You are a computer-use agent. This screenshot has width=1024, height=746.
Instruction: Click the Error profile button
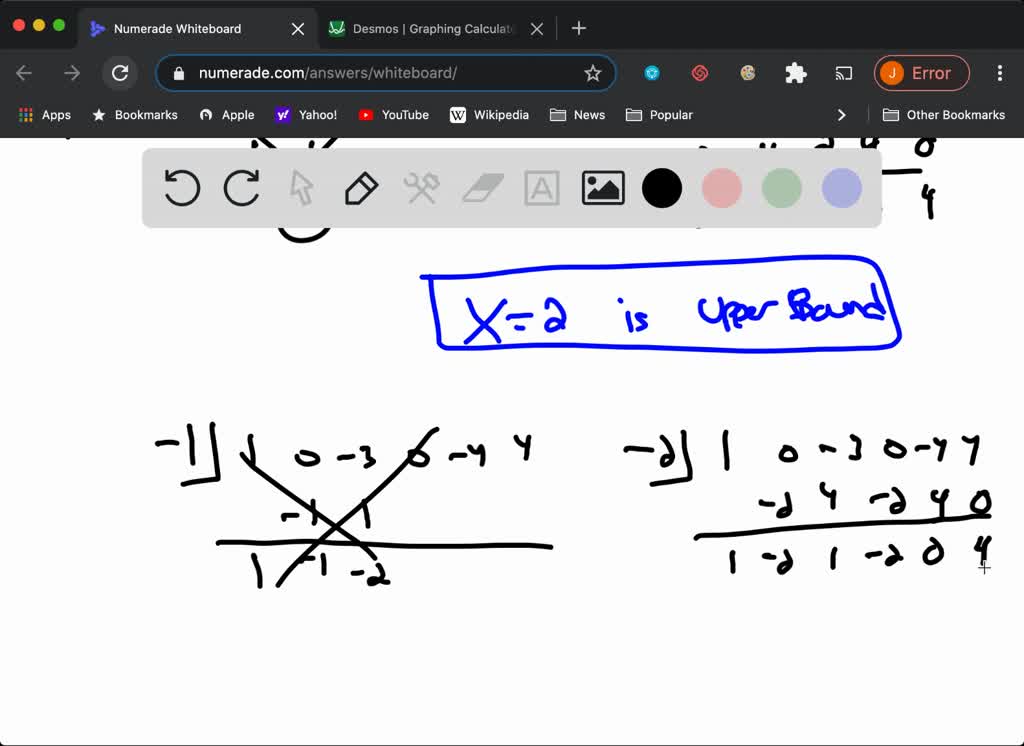[921, 73]
